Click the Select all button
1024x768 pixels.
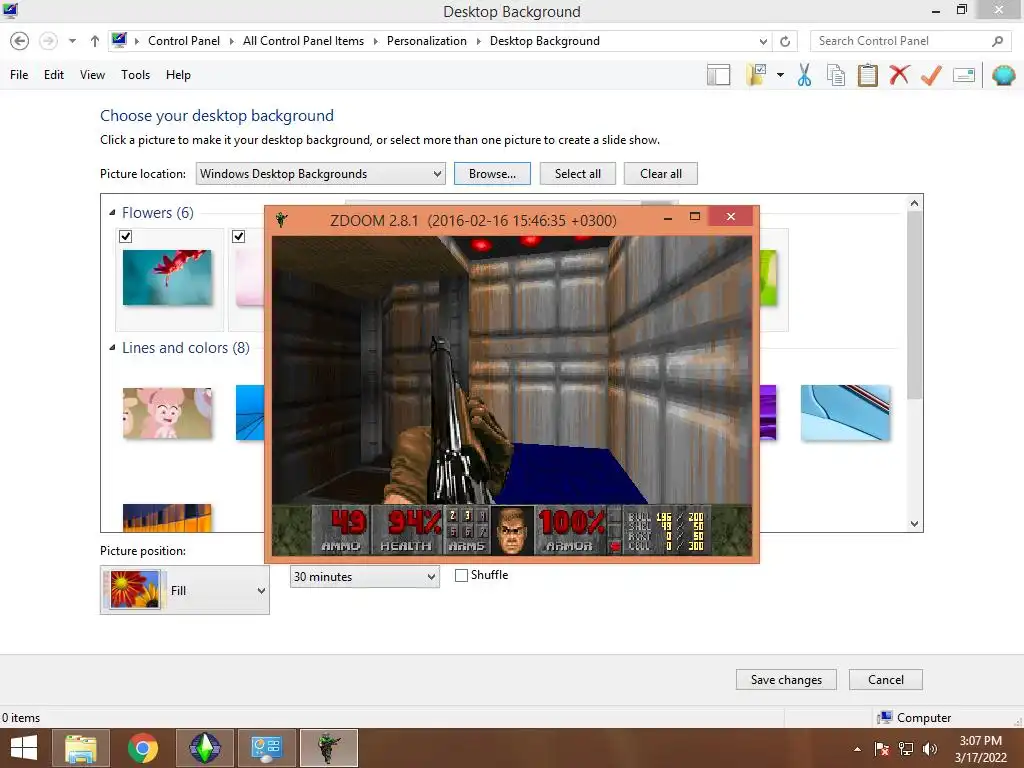[578, 174]
